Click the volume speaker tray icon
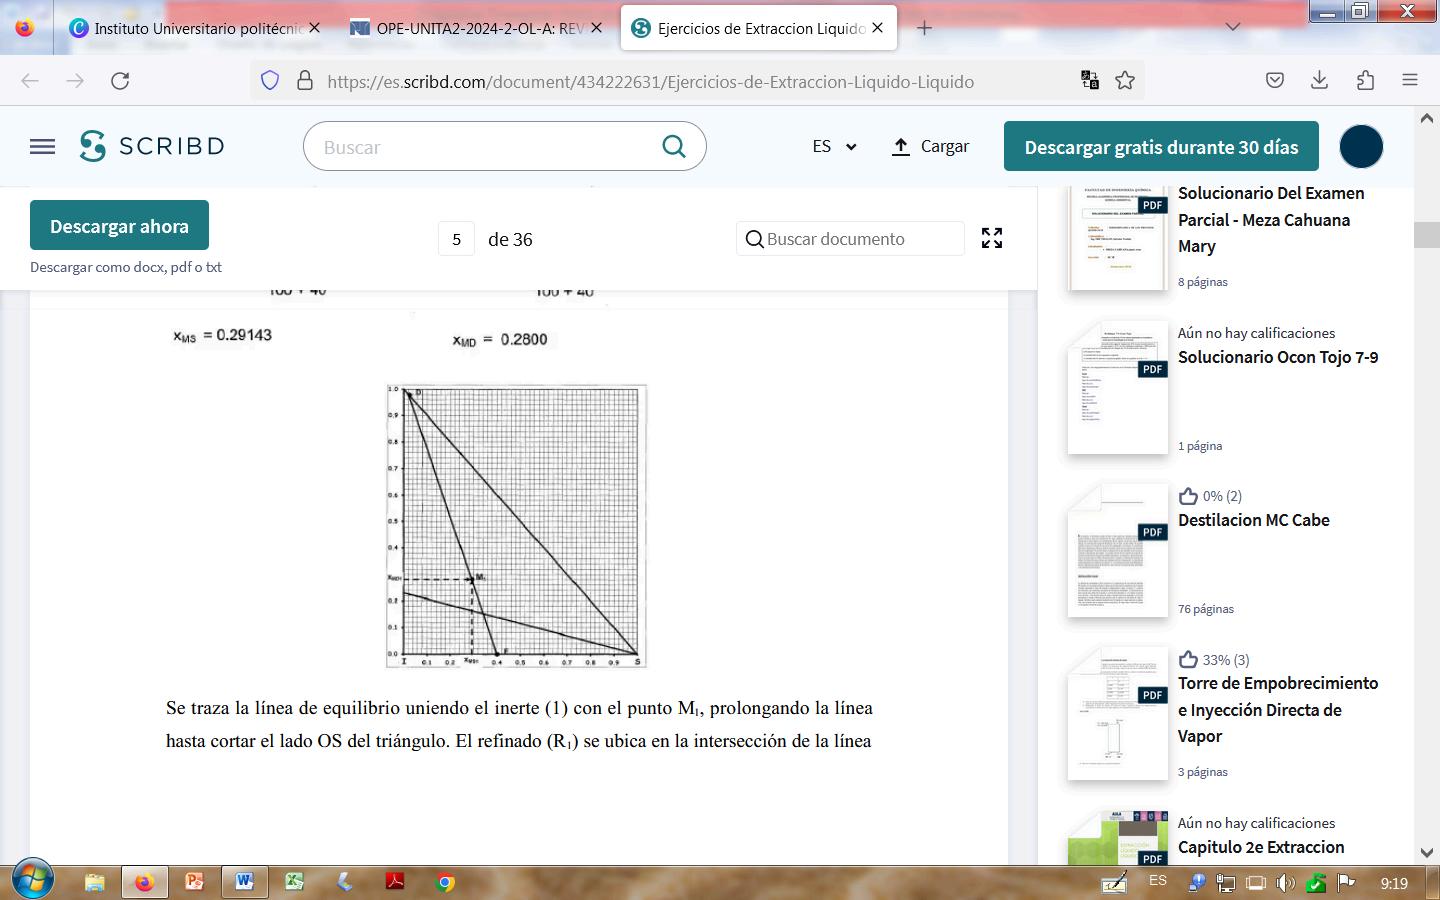Image resolution: width=1440 pixels, height=900 pixels. coord(1286,883)
